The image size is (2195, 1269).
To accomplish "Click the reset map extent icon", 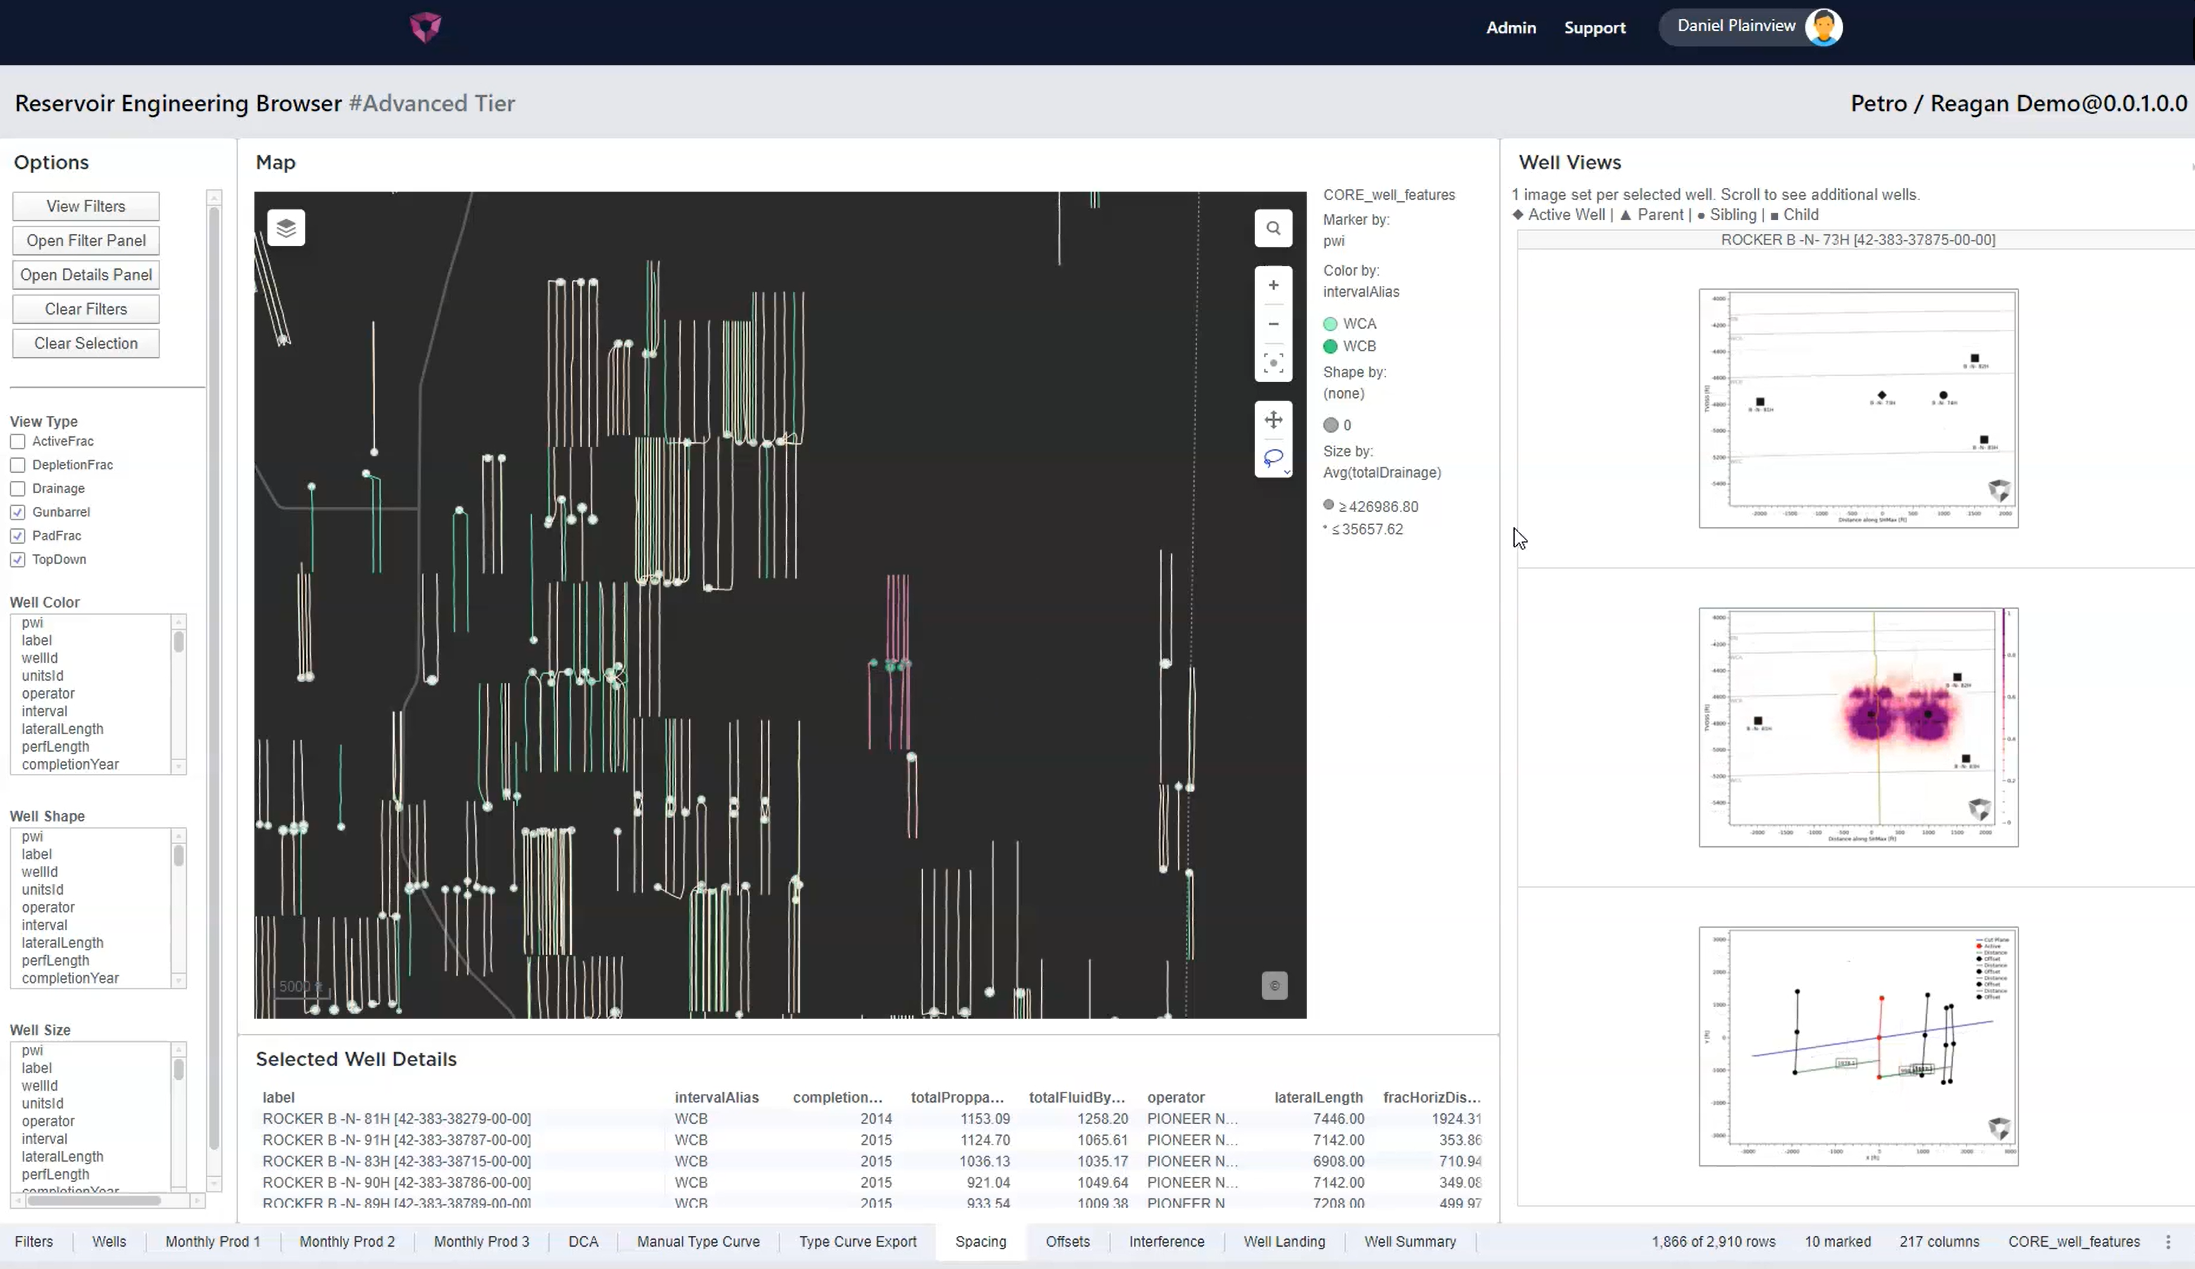I will click(1273, 362).
